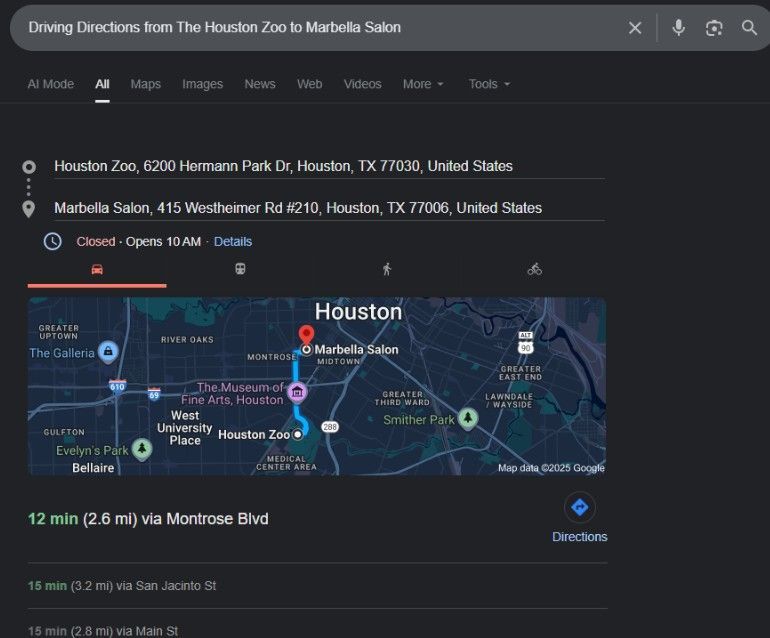The image size is (770, 638).
Task: Click the Greater Third Ward map label
Action: (x=402, y=398)
